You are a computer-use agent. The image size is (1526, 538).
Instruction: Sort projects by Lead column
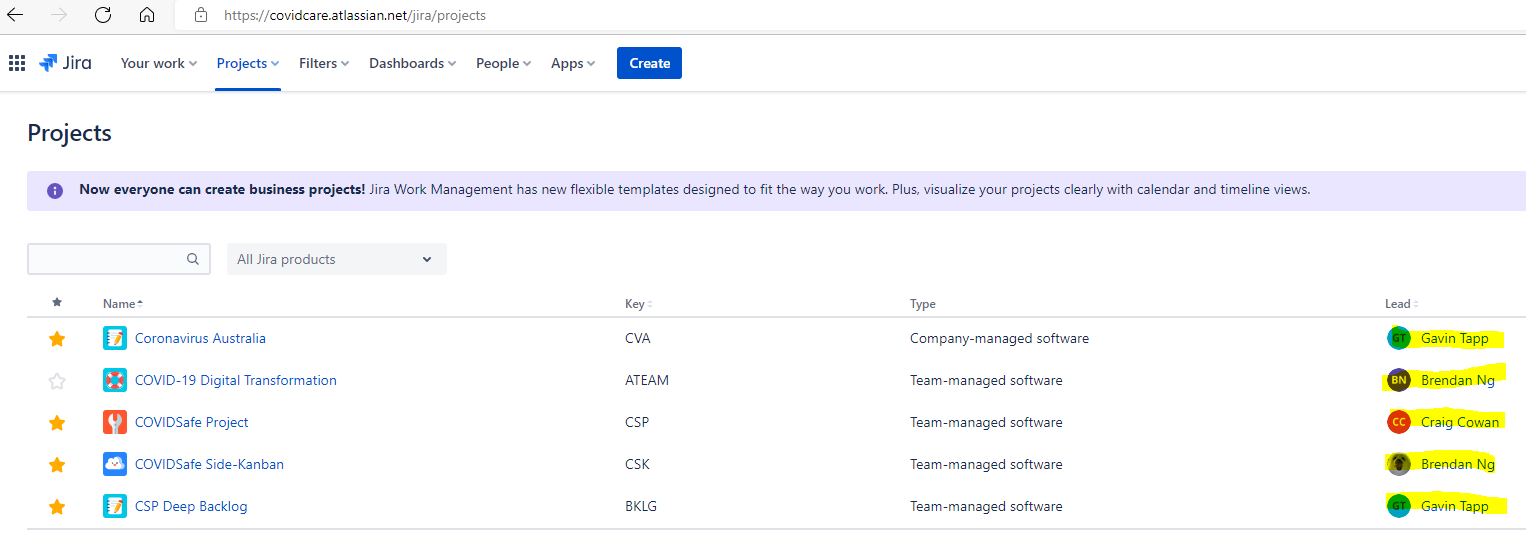point(1402,303)
